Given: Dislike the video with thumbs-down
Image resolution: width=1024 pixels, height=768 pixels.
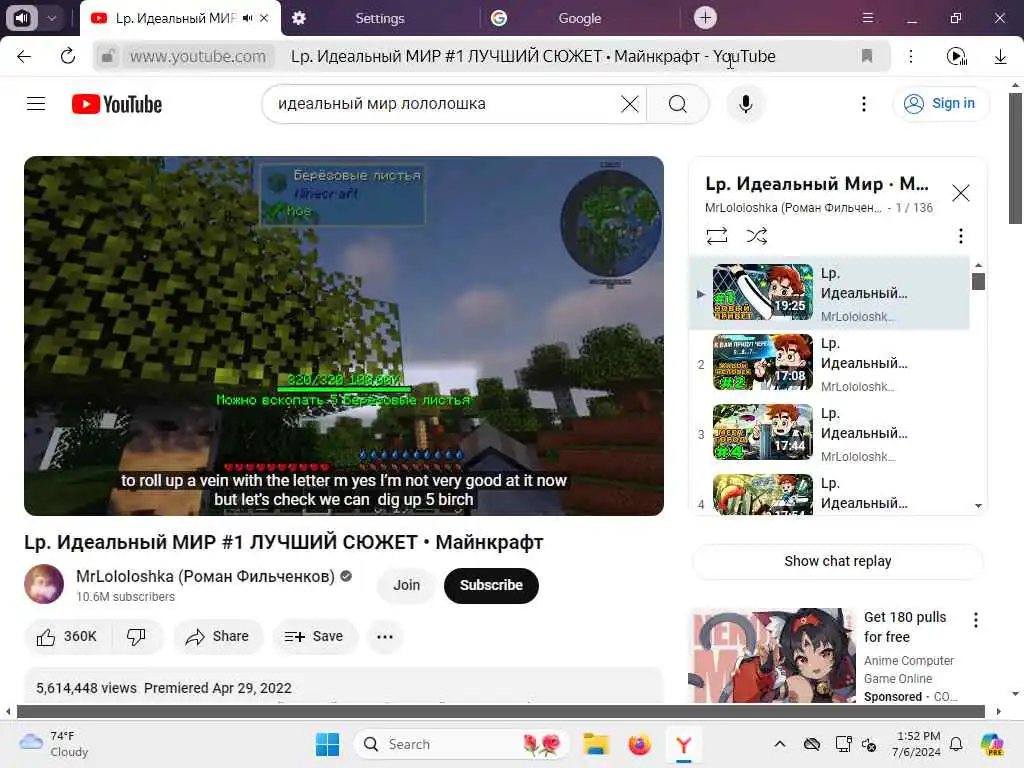Looking at the screenshot, I should coord(136,637).
